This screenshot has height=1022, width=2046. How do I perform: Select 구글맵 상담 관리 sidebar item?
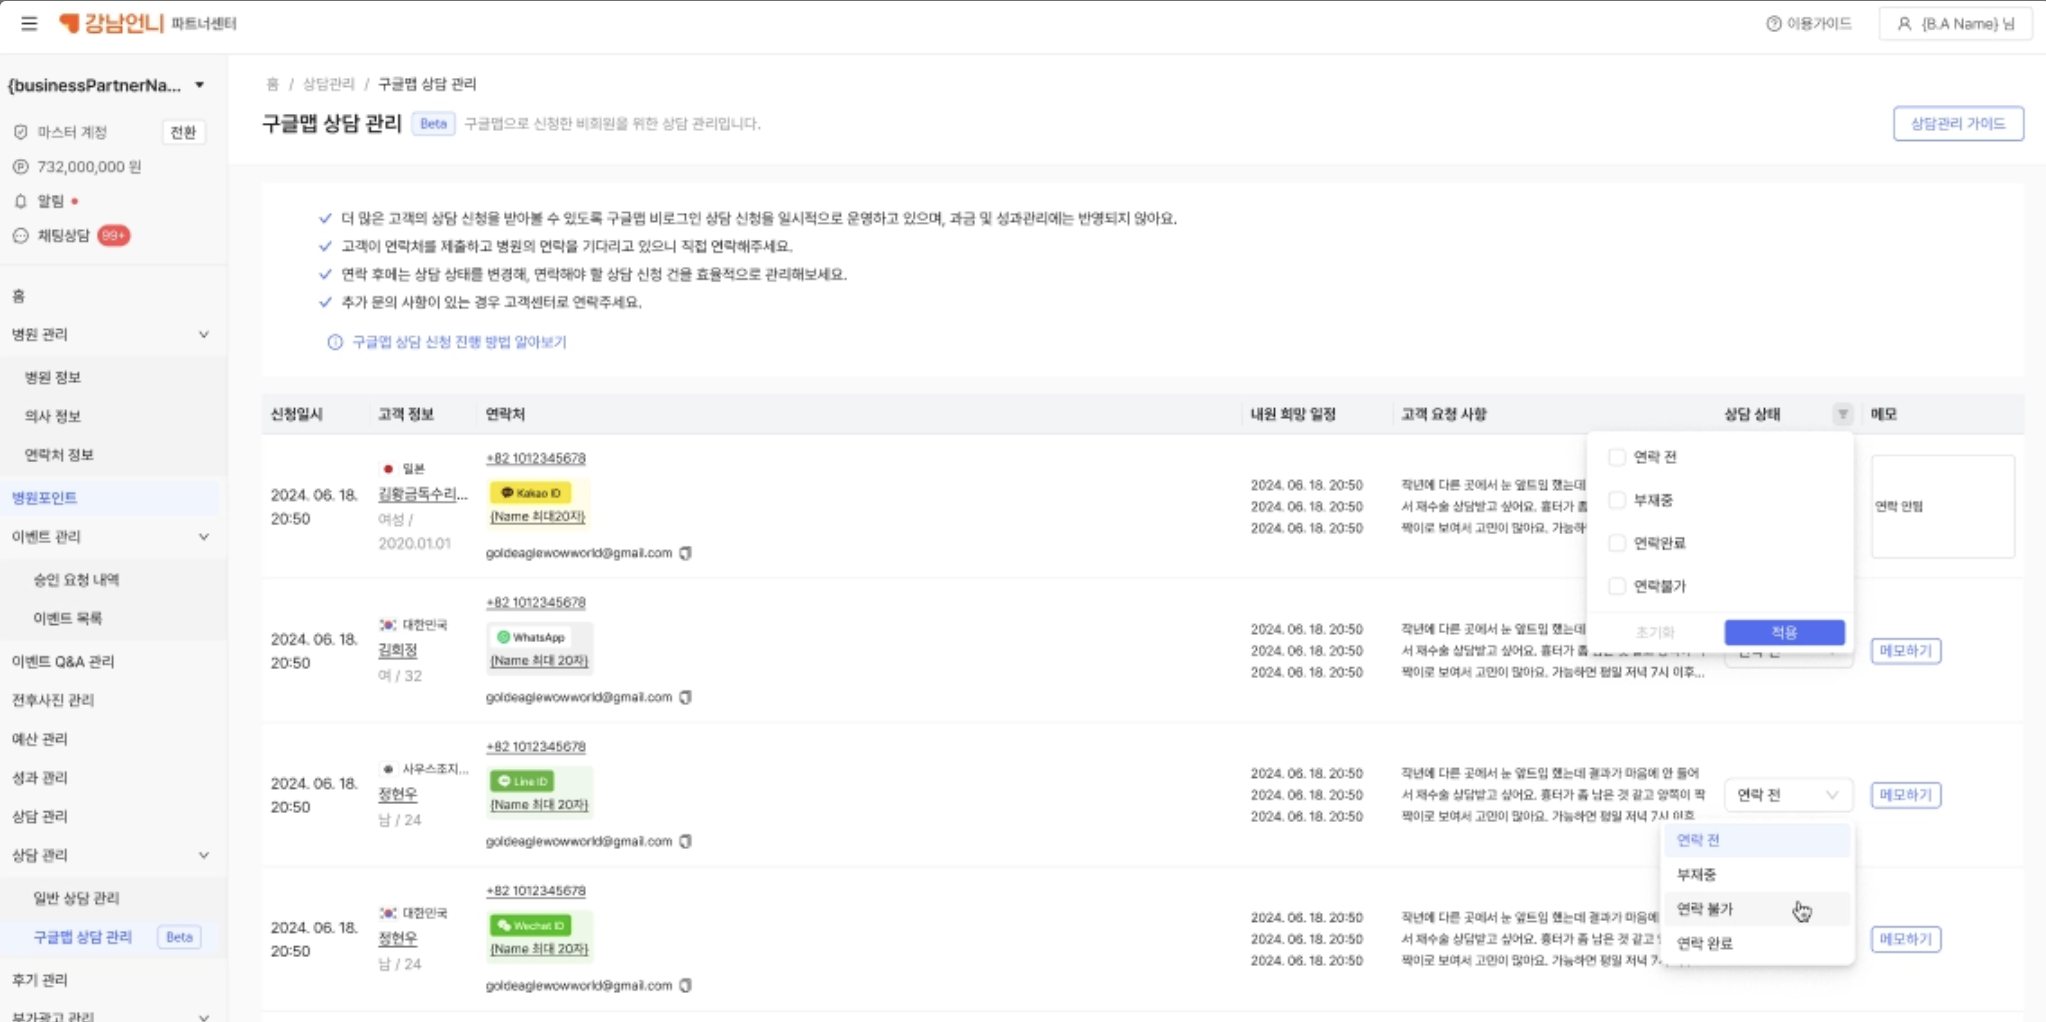pyautogui.click(x=82, y=937)
